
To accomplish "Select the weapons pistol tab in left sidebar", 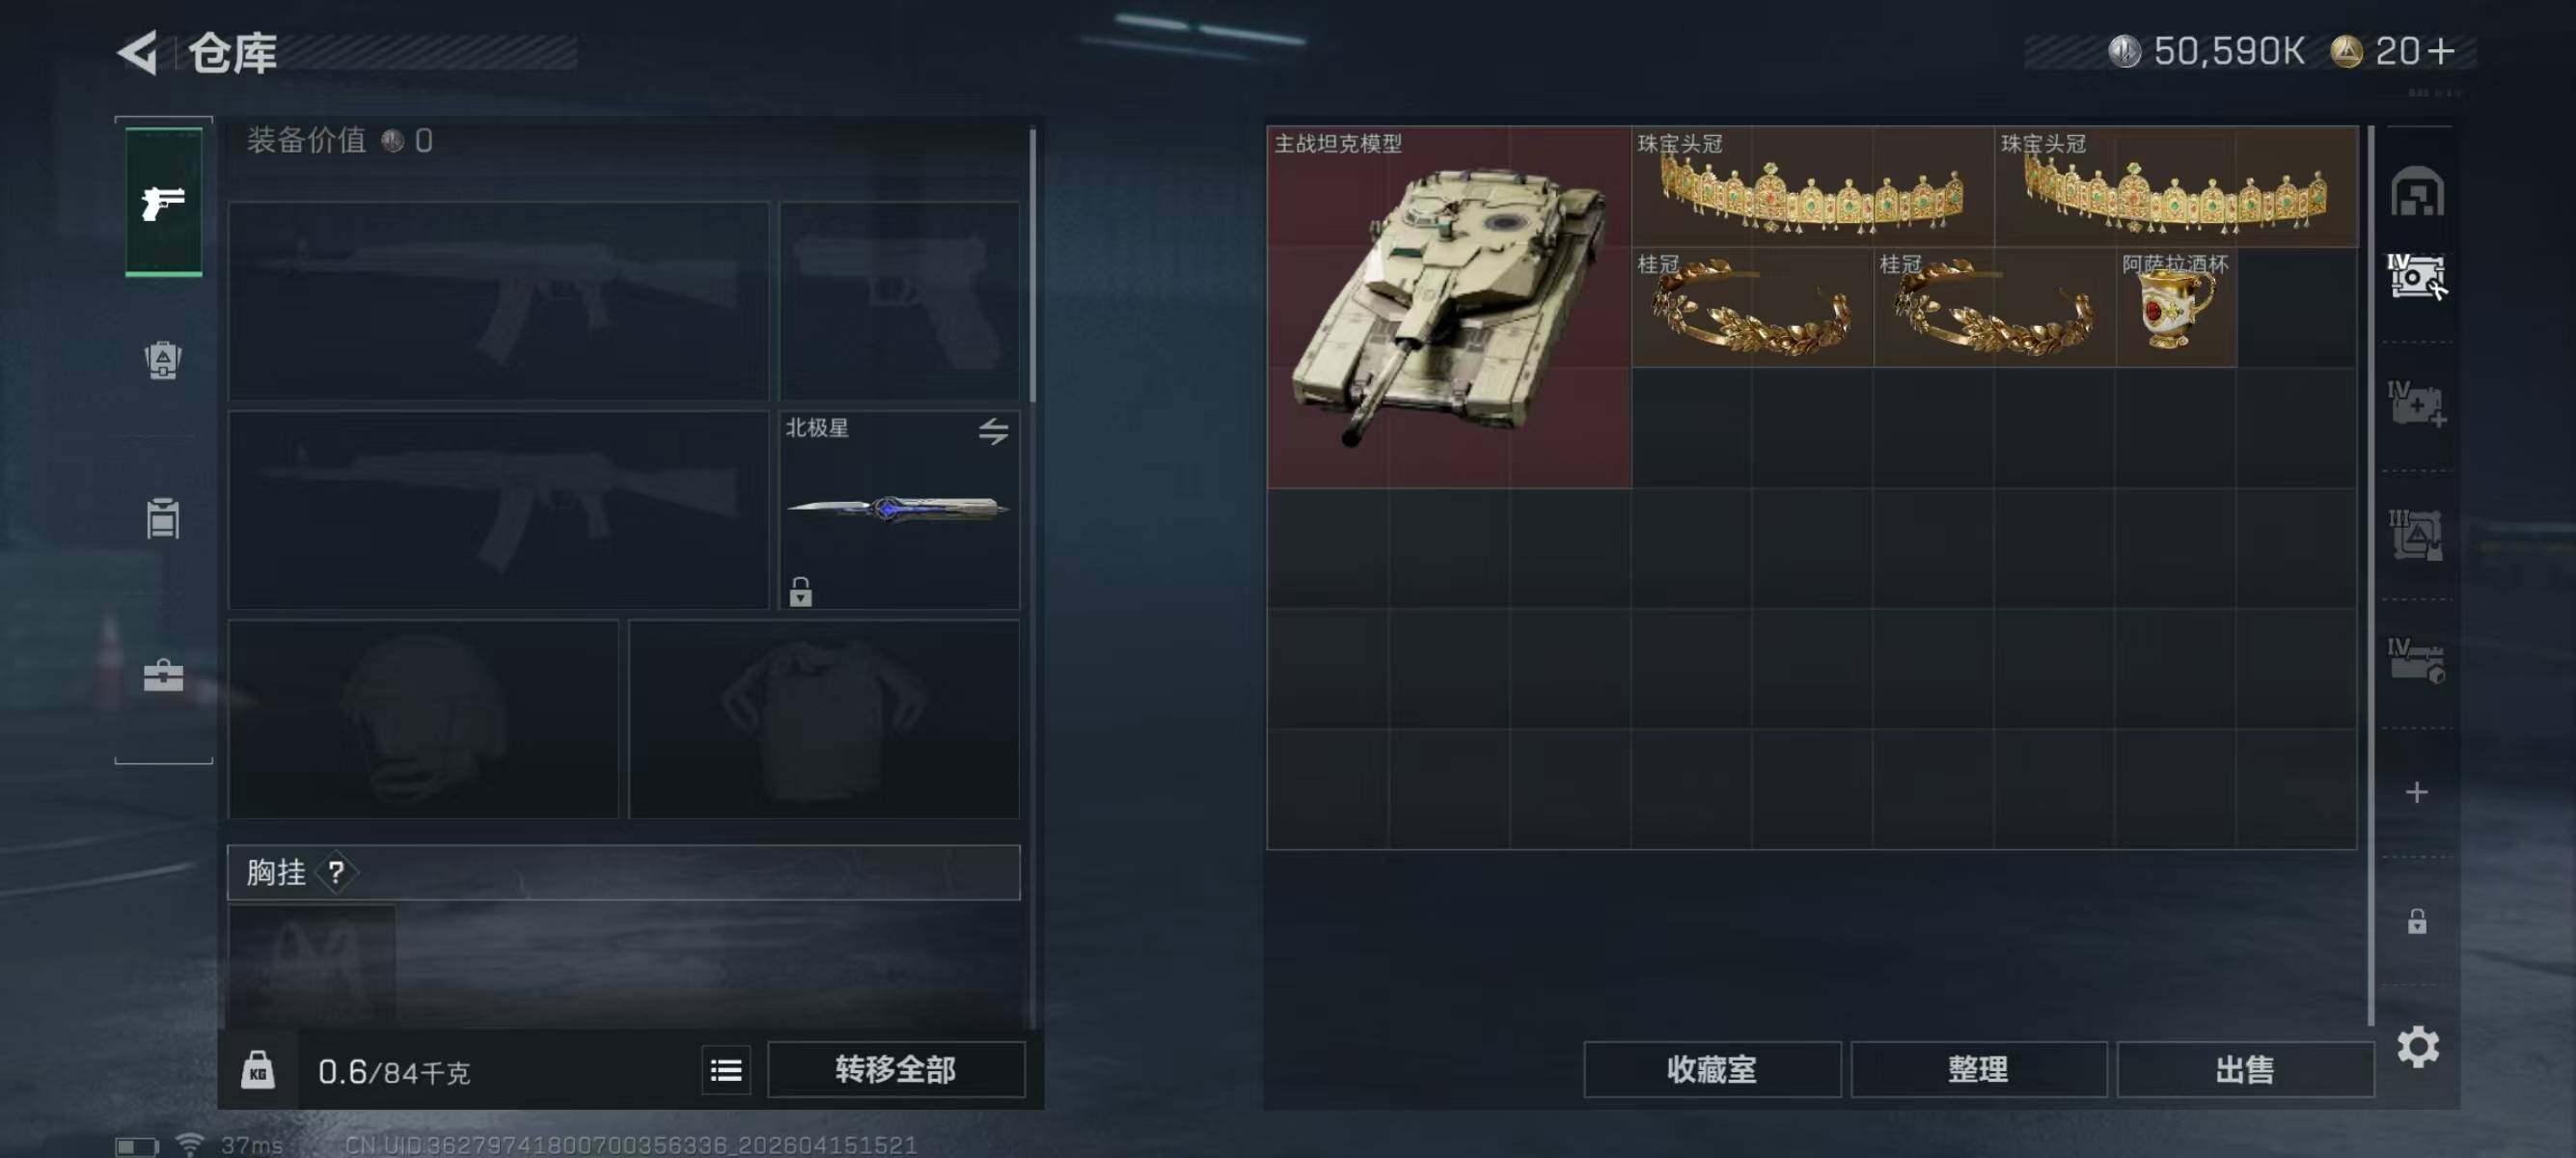I will click(163, 203).
